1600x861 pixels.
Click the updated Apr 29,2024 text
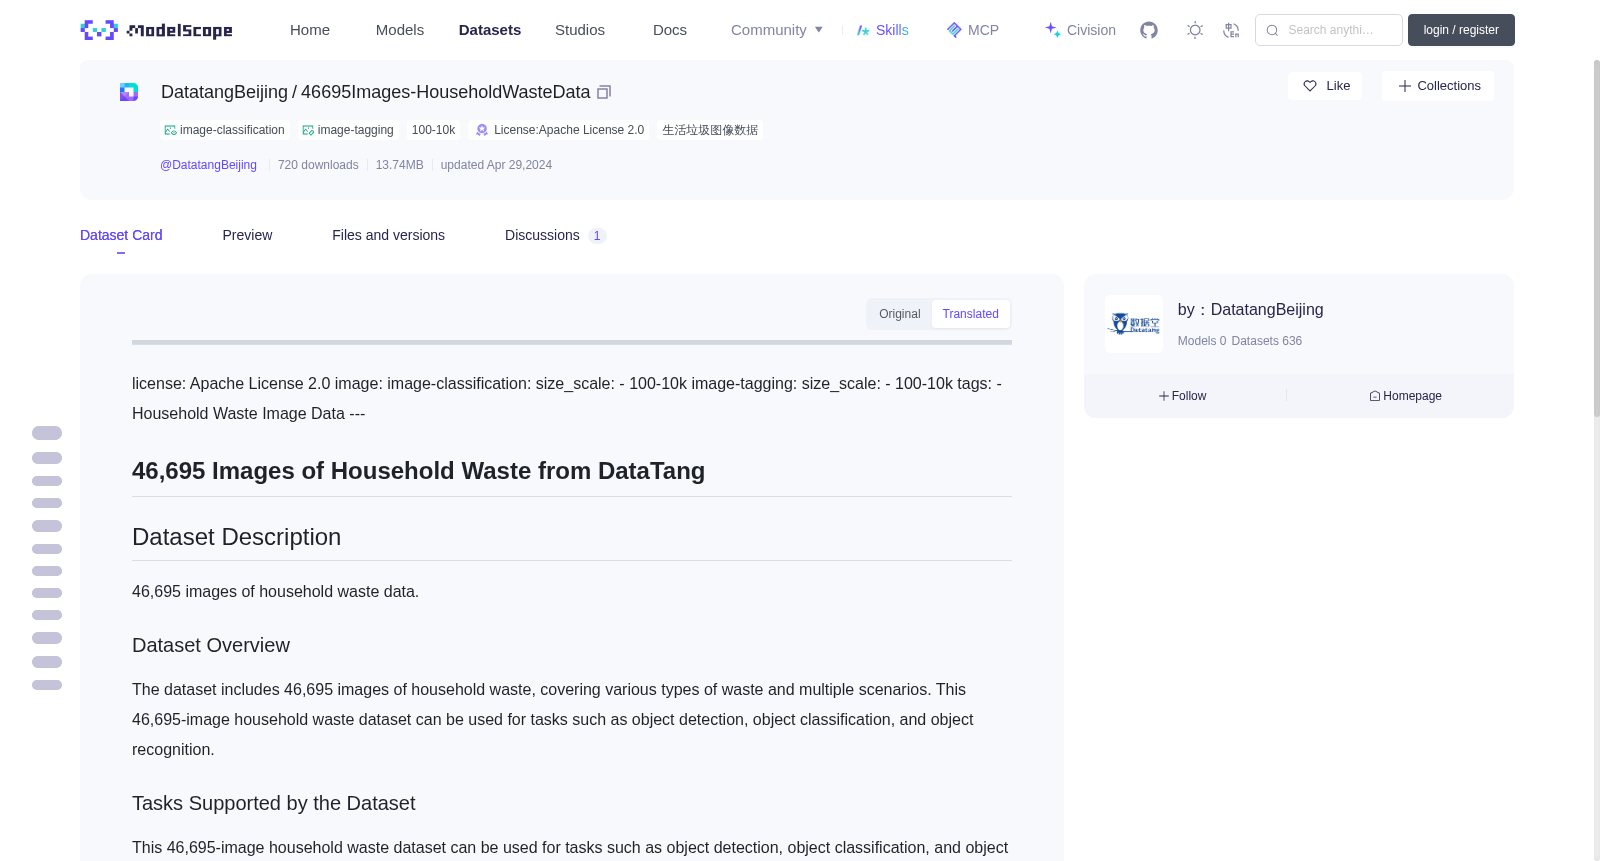[496, 165]
